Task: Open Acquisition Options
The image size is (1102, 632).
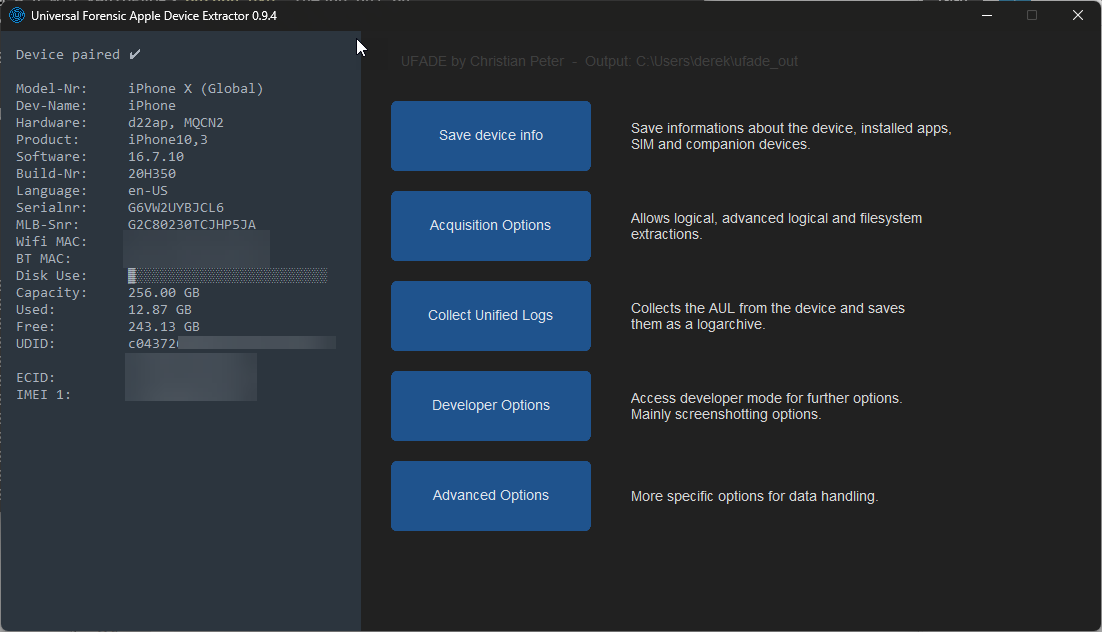Action: [490, 226]
